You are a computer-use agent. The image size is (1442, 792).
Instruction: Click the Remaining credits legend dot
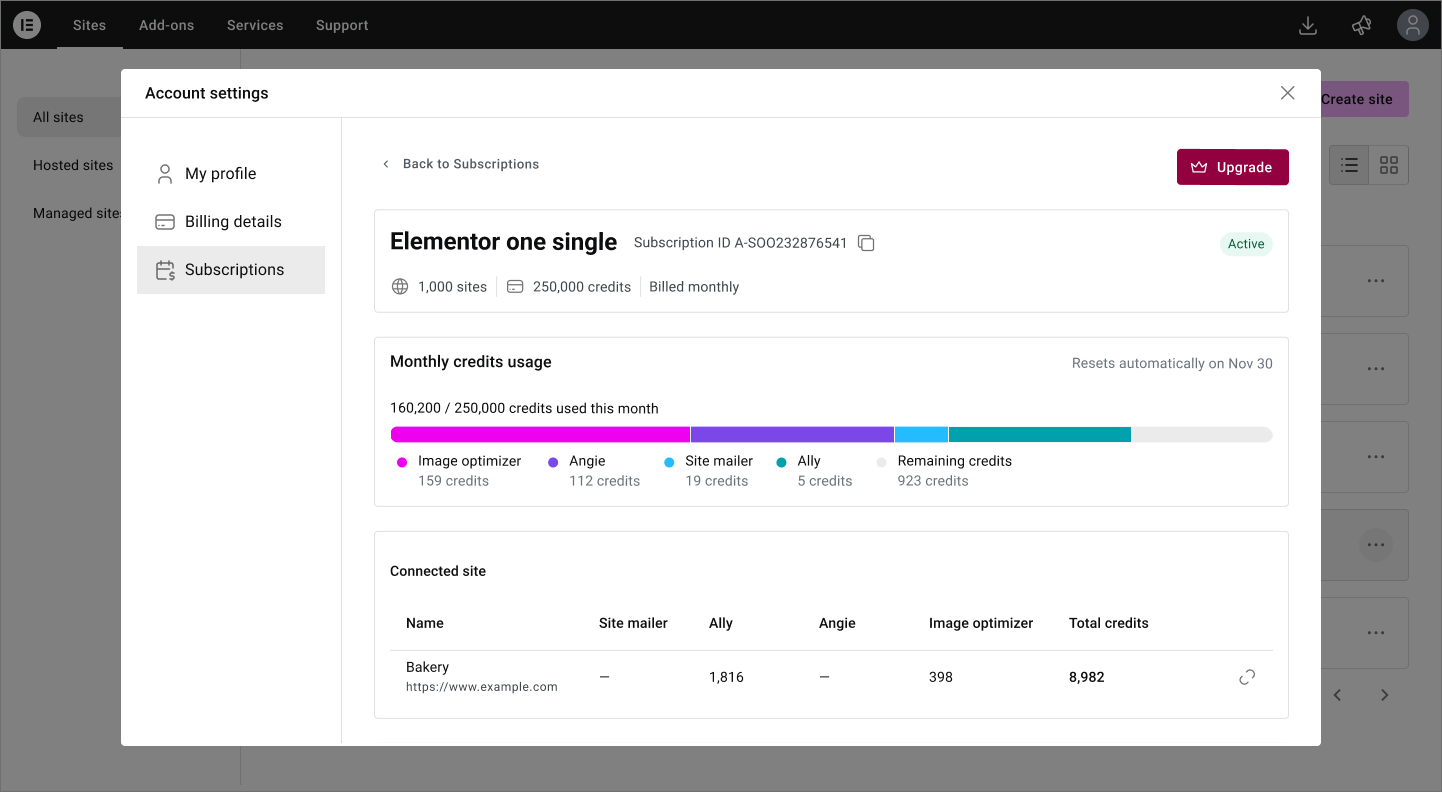pyautogui.click(x=881, y=462)
